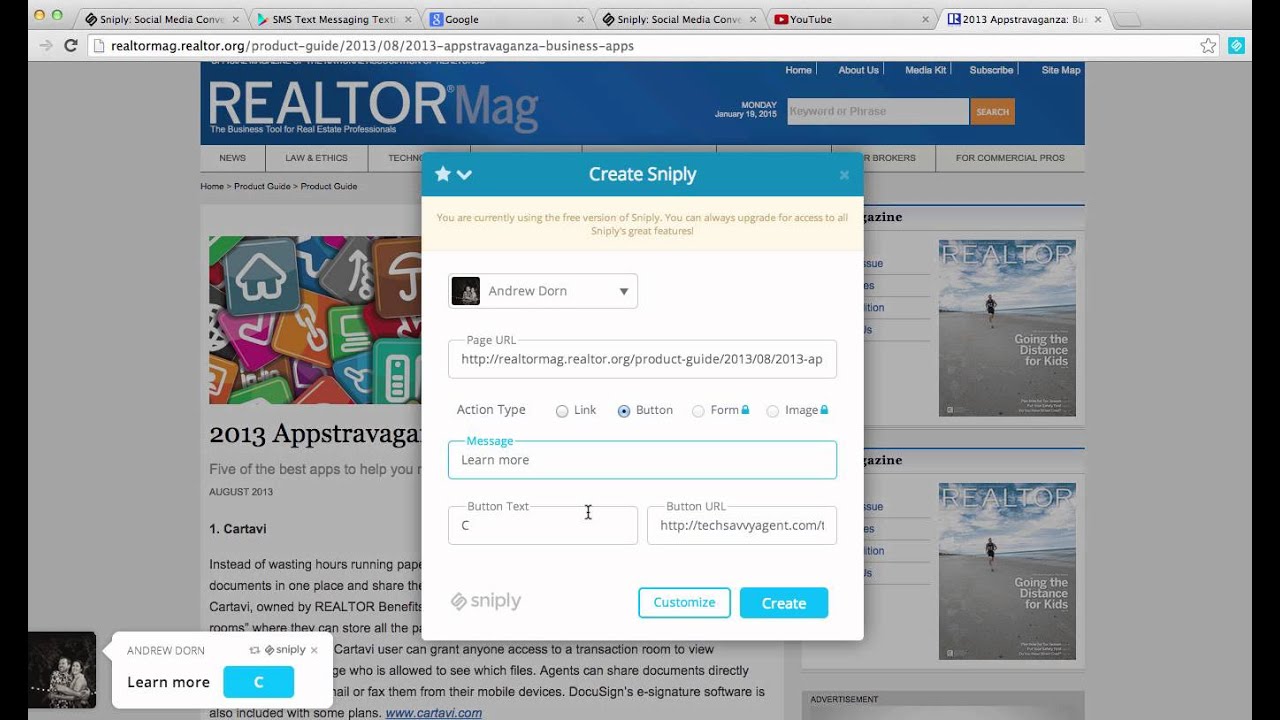Click the colorful app icons article image
The width and height of the screenshot is (1280, 720).
[x=315, y=320]
